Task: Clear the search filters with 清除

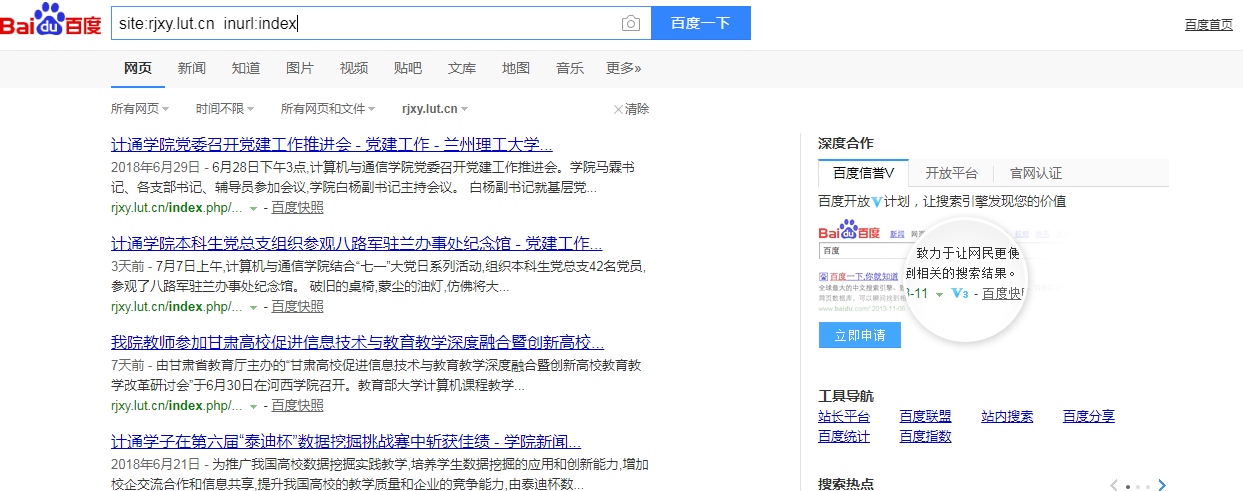Action: tap(631, 109)
